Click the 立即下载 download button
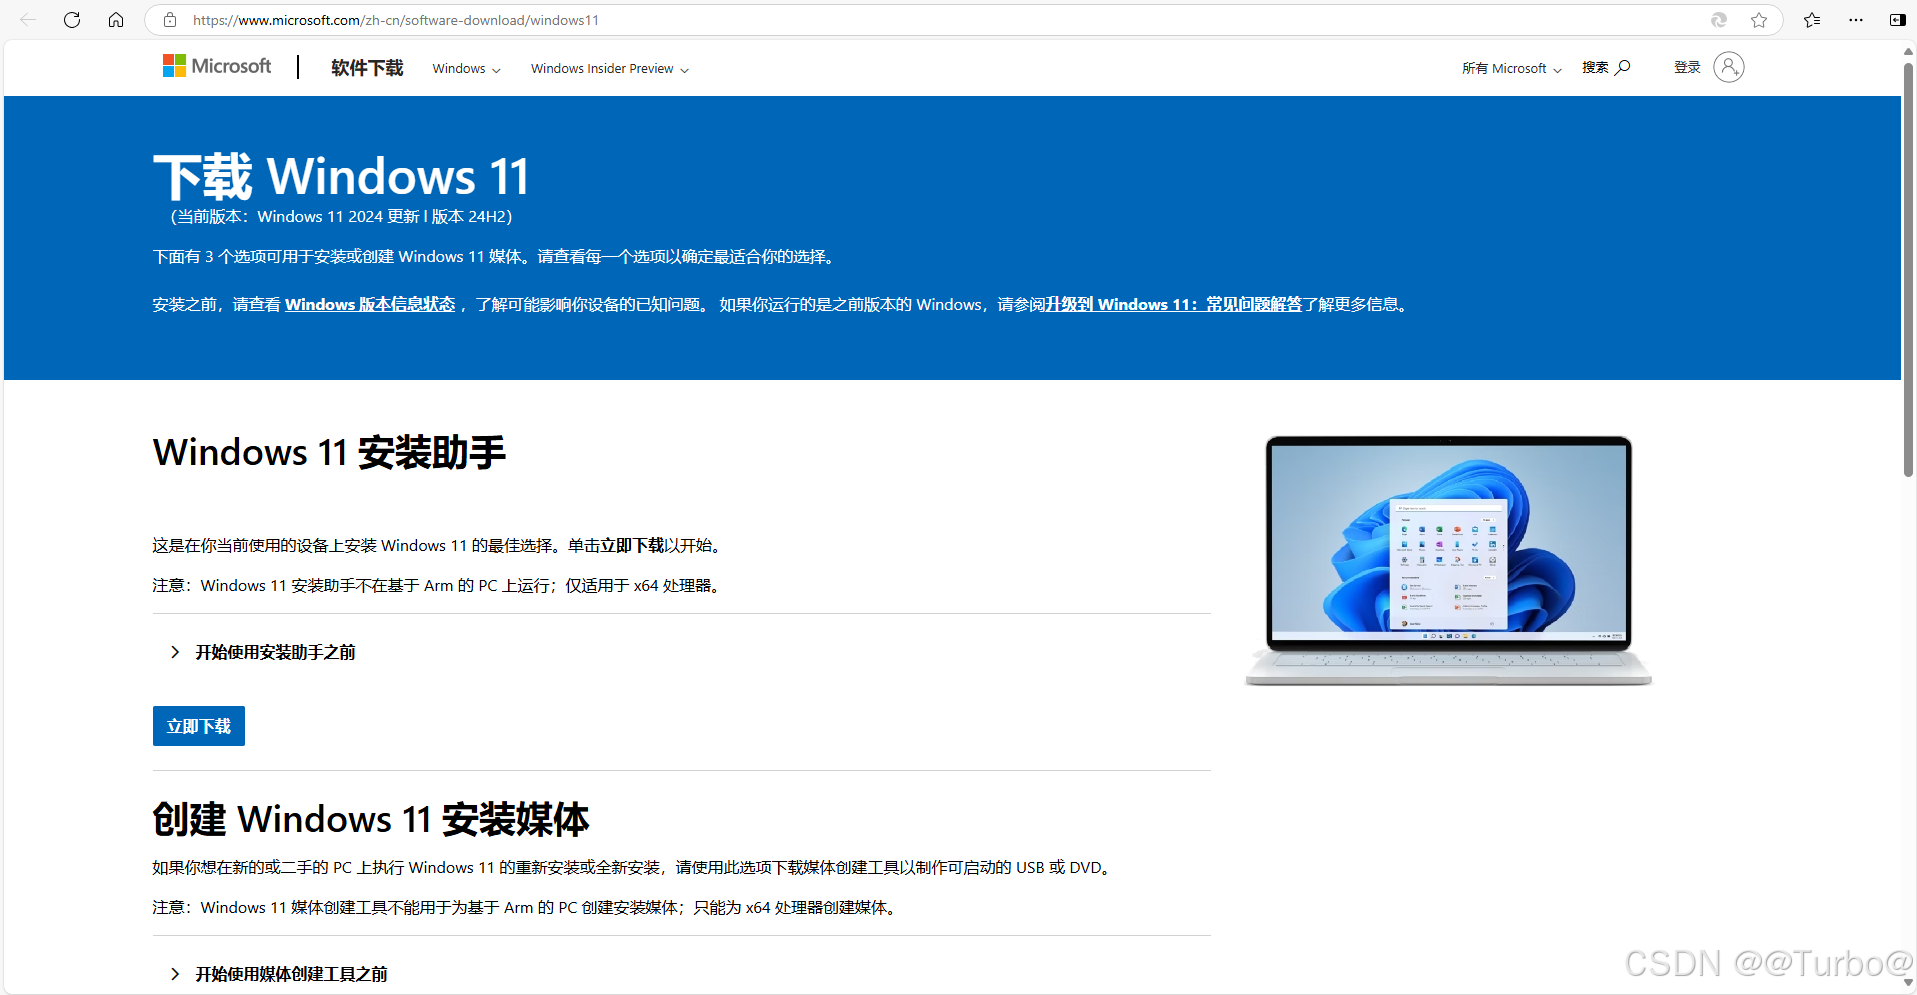This screenshot has height=995, width=1917. (x=198, y=725)
